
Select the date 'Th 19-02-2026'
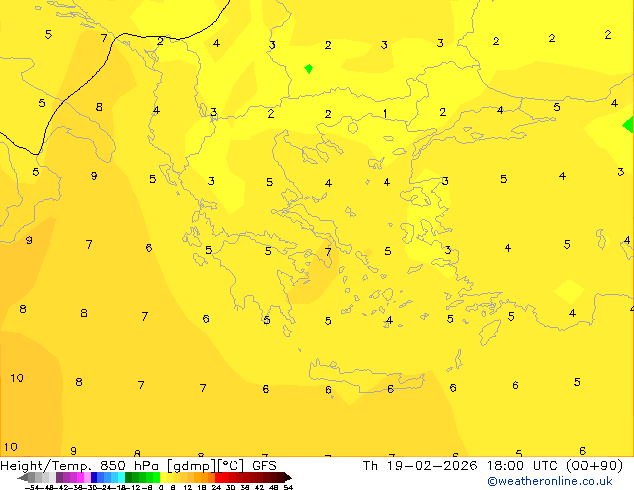tap(420, 466)
